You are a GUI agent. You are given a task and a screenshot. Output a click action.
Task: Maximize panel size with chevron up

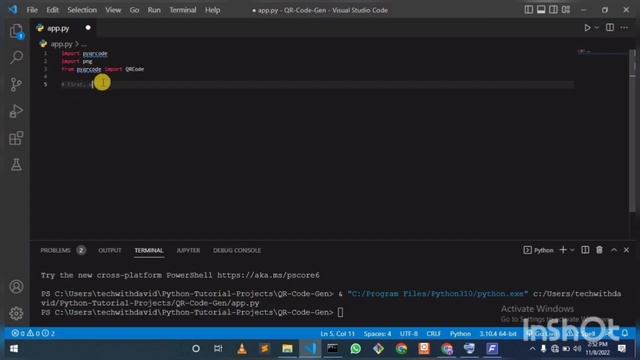[x=614, y=250]
